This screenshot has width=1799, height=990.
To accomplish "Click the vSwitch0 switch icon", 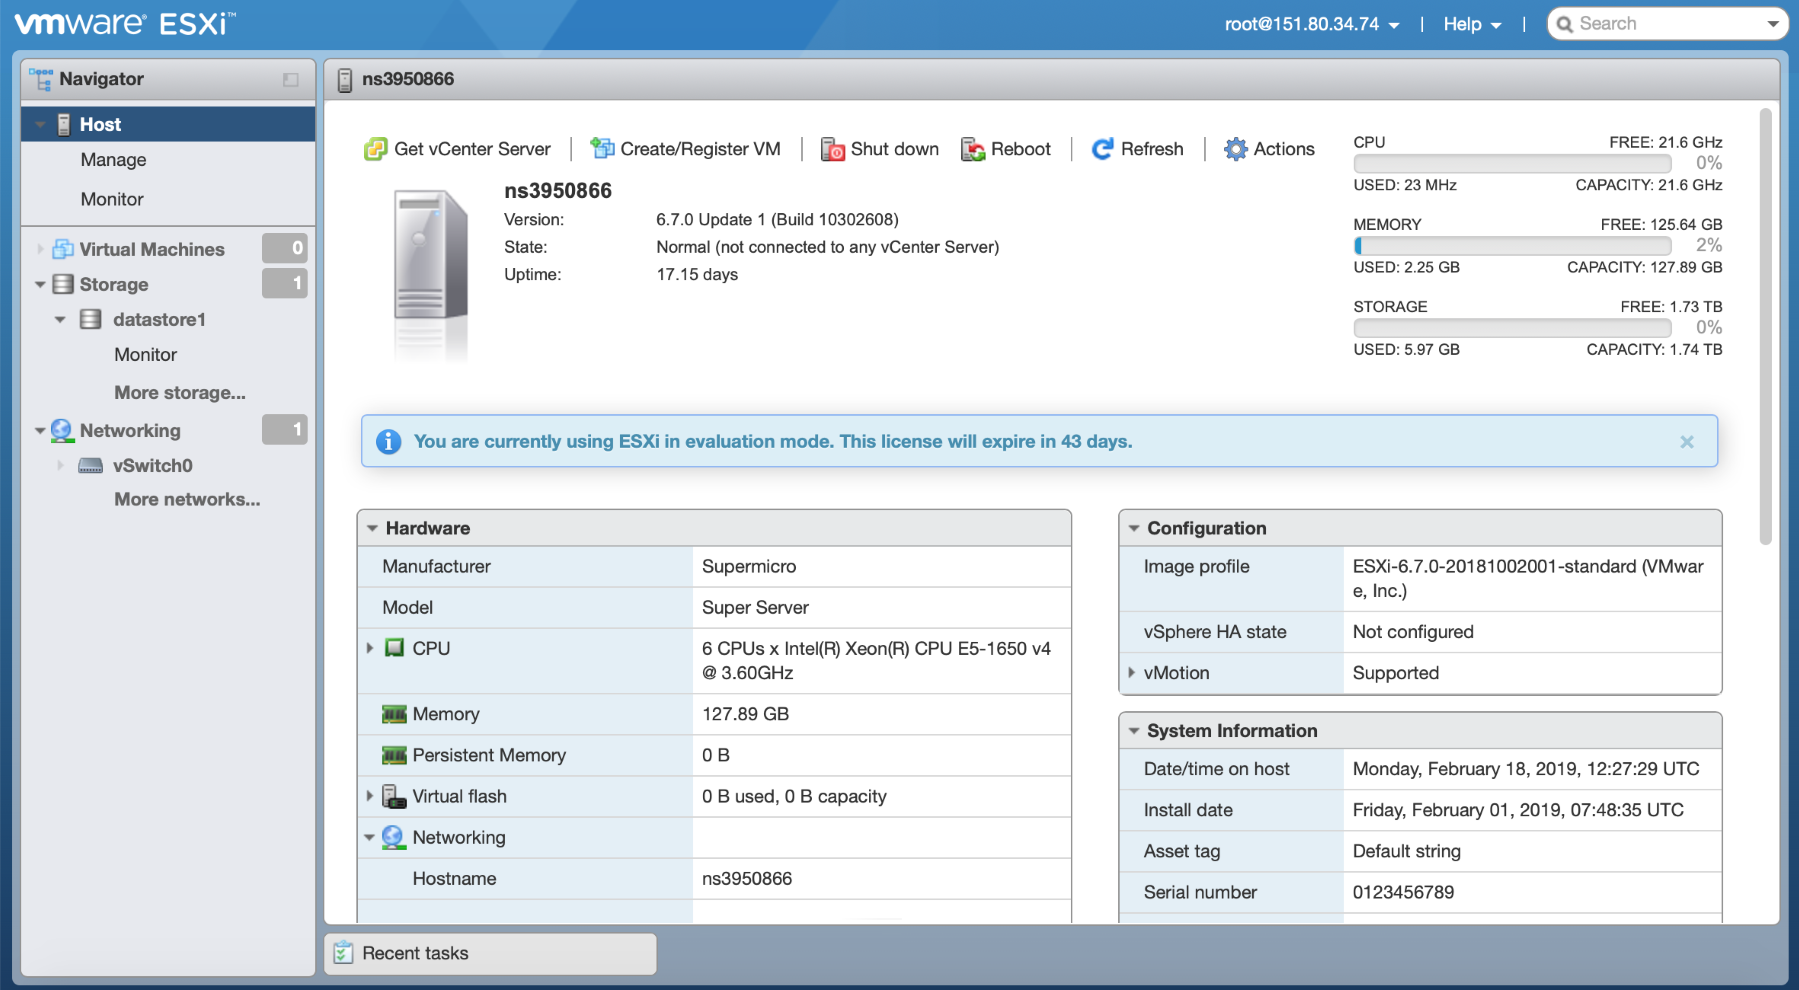I will (90, 465).
